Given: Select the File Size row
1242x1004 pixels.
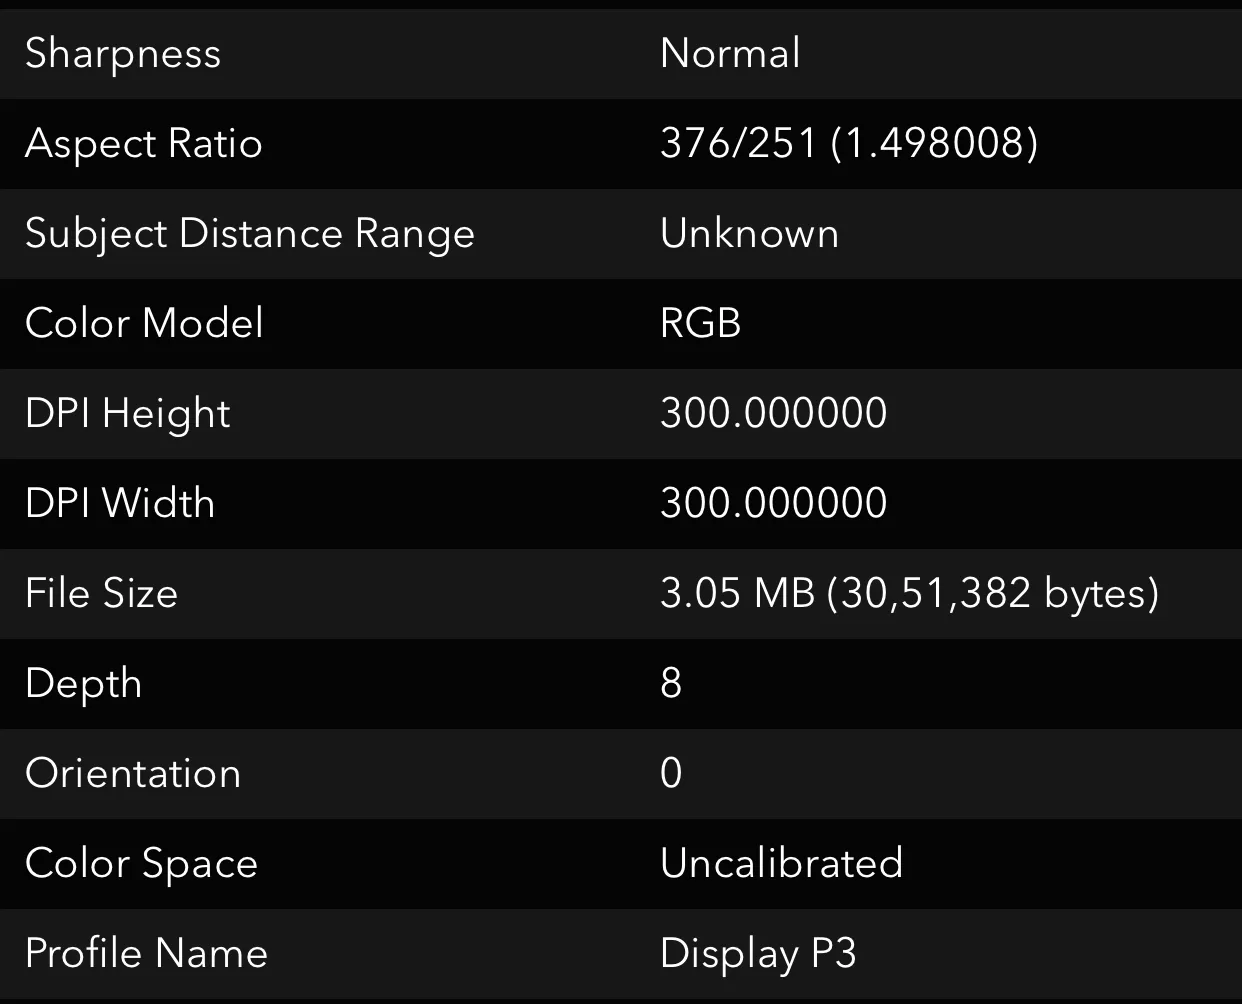Looking at the screenshot, I should (x=101, y=593).
